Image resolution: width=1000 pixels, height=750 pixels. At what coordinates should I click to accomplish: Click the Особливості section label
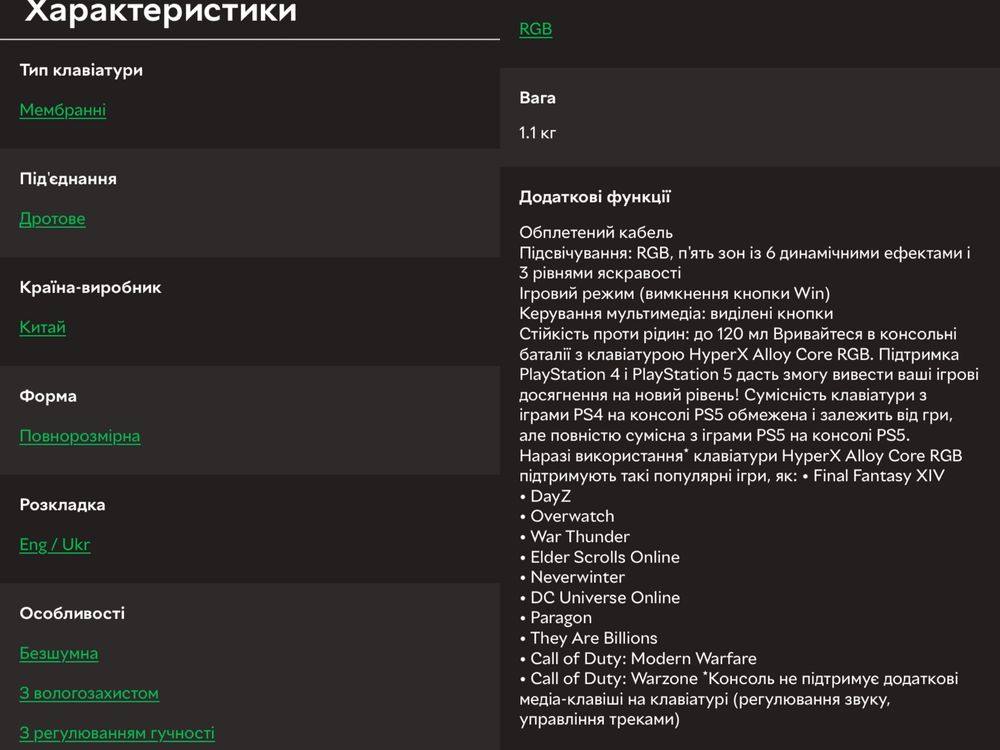[72, 614]
